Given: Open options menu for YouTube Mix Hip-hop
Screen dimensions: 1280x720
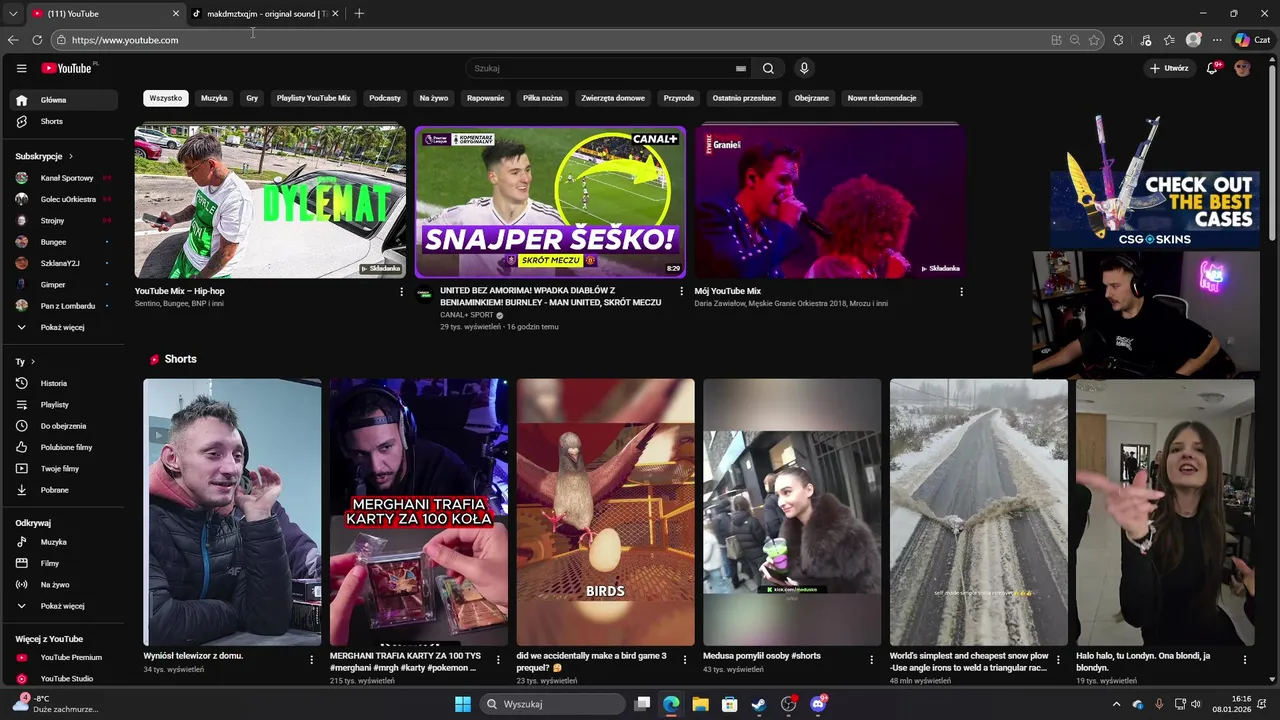Looking at the screenshot, I should (x=402, y=292).
